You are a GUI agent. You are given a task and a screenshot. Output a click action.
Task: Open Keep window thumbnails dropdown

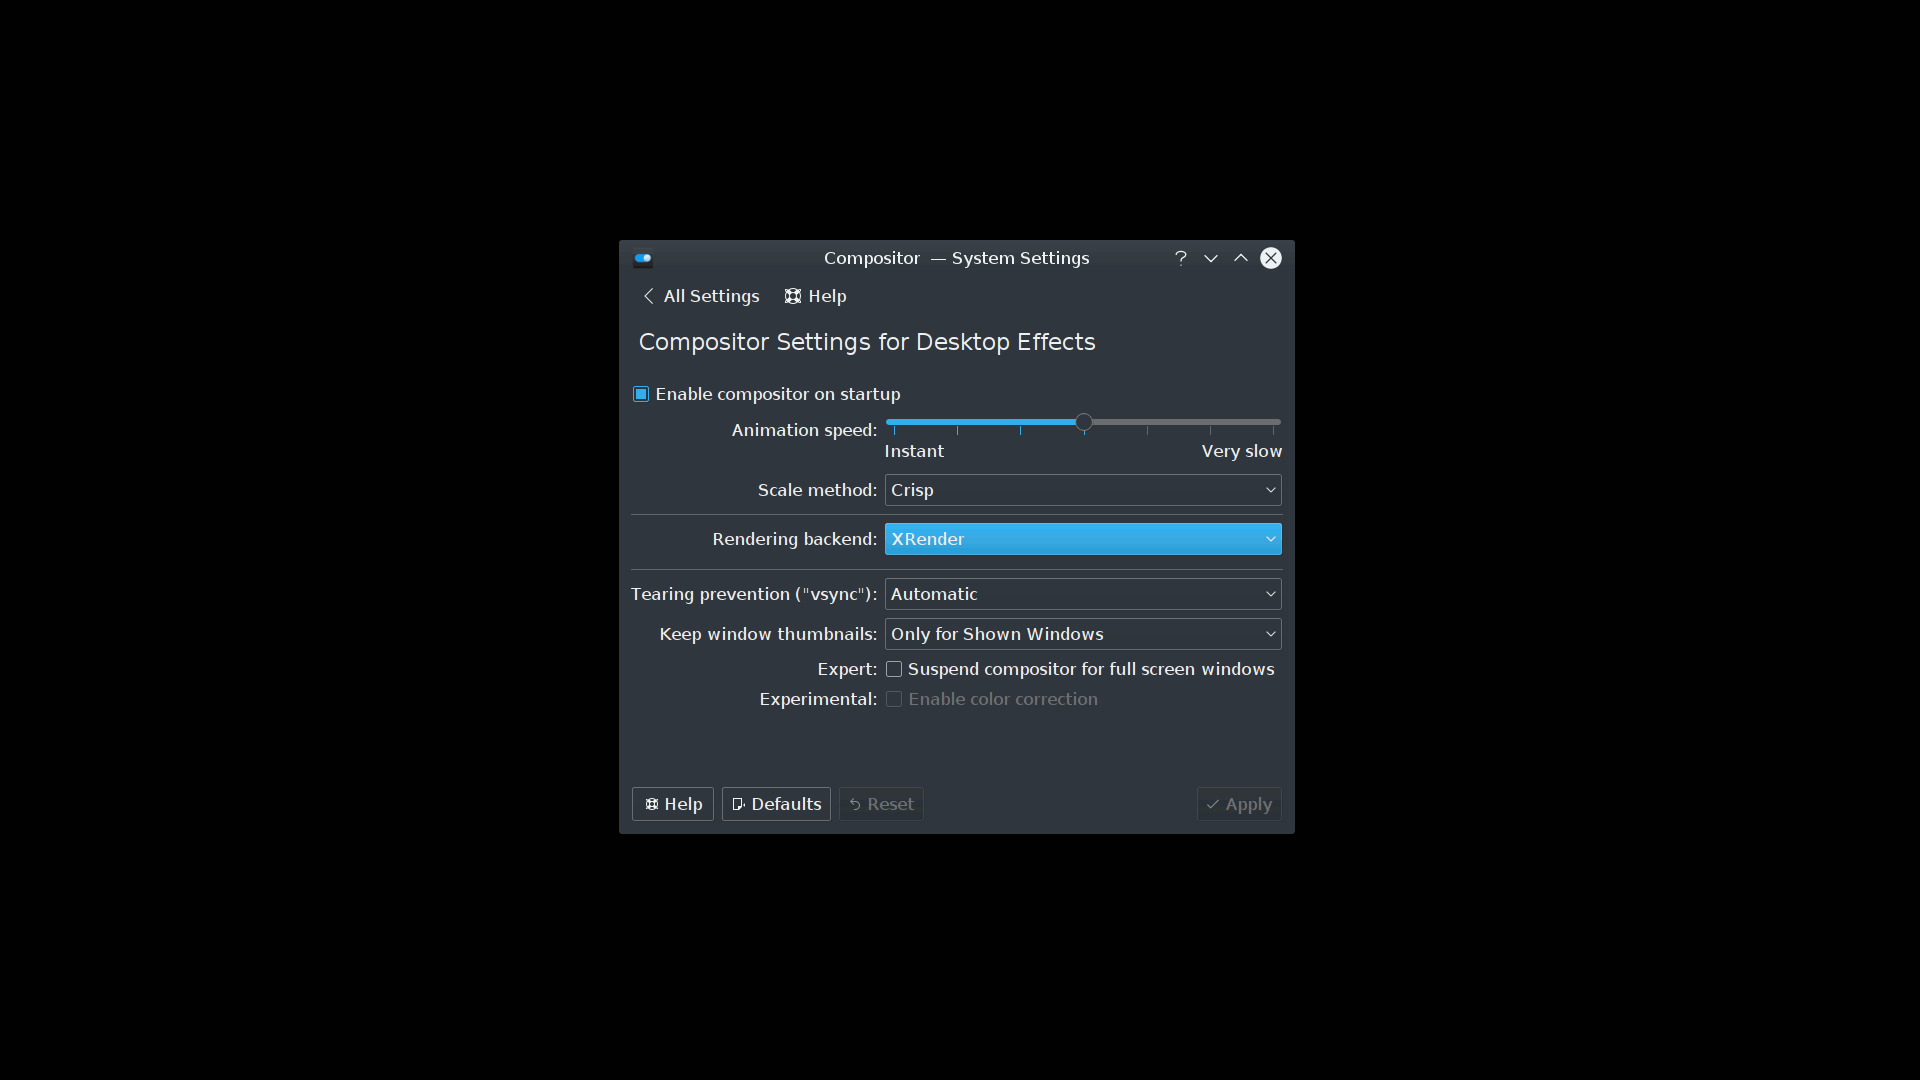[1083, 634]
